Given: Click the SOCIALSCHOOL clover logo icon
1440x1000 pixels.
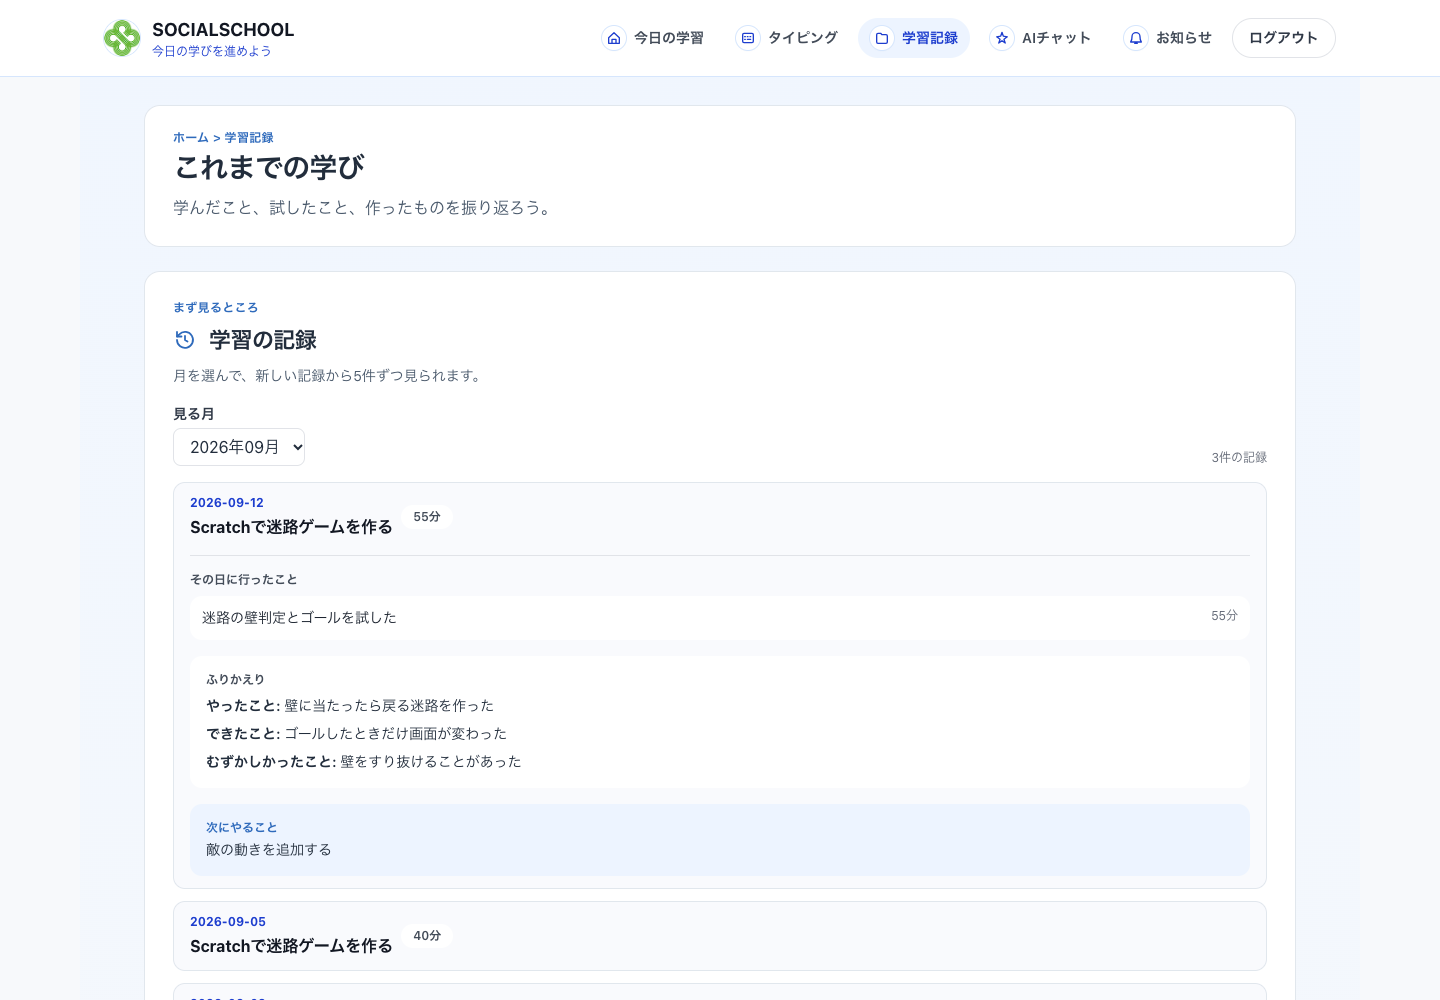Looking at the screenshot, I should coord(122,38).
